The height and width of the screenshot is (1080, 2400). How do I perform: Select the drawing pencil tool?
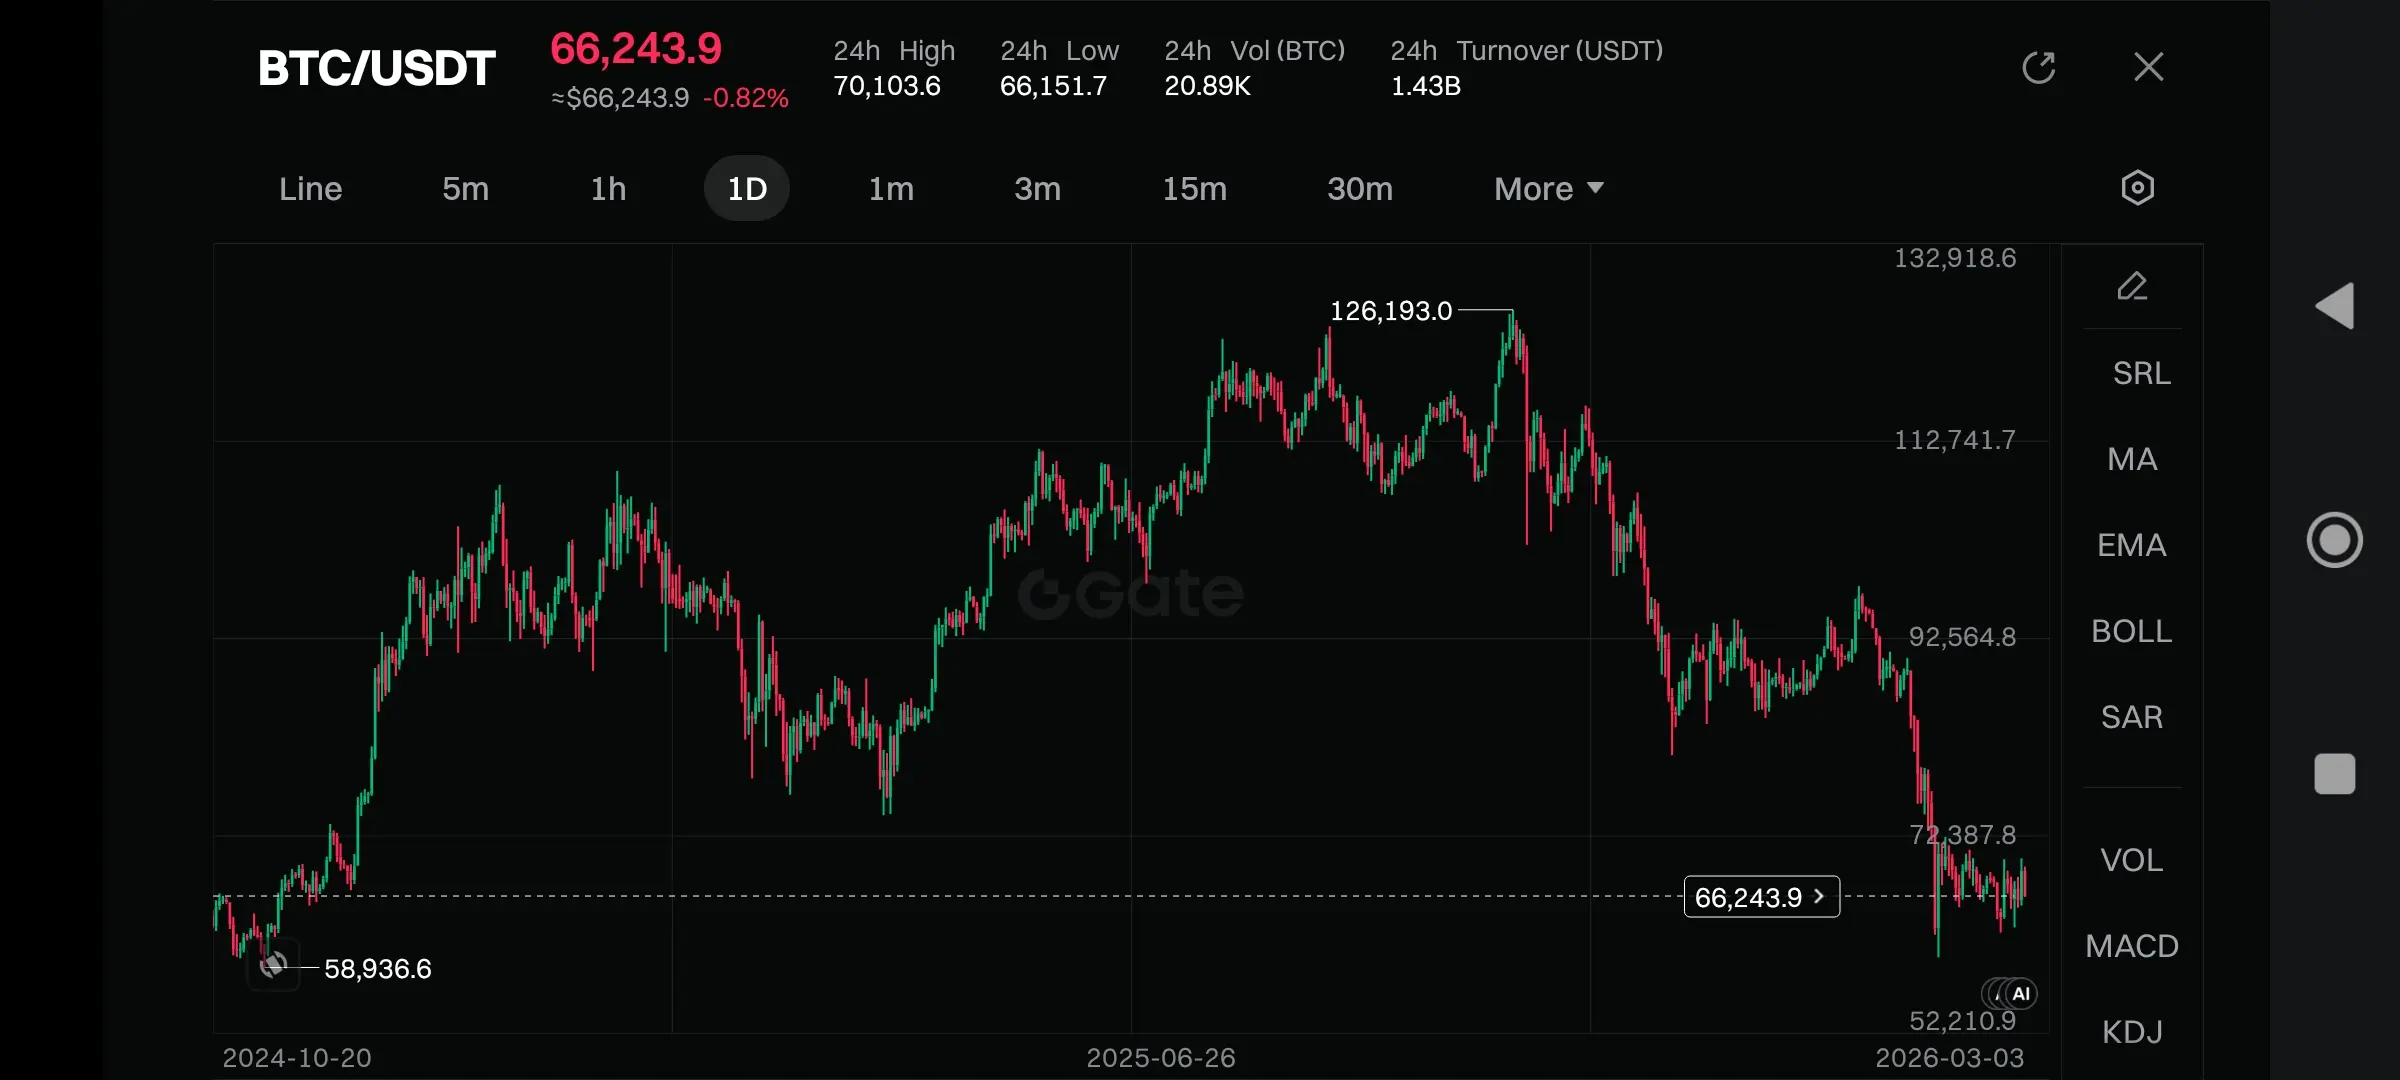point(2132,287)
